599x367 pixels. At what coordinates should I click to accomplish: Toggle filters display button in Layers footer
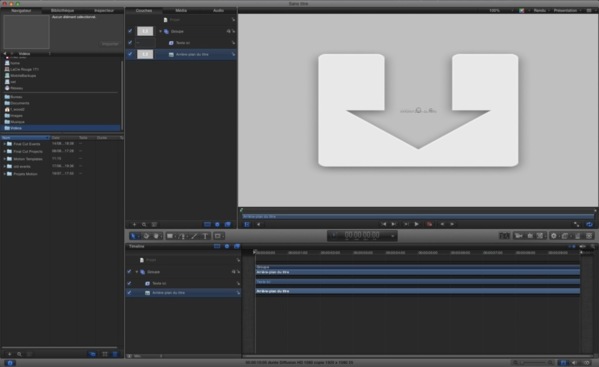point(228,225)
